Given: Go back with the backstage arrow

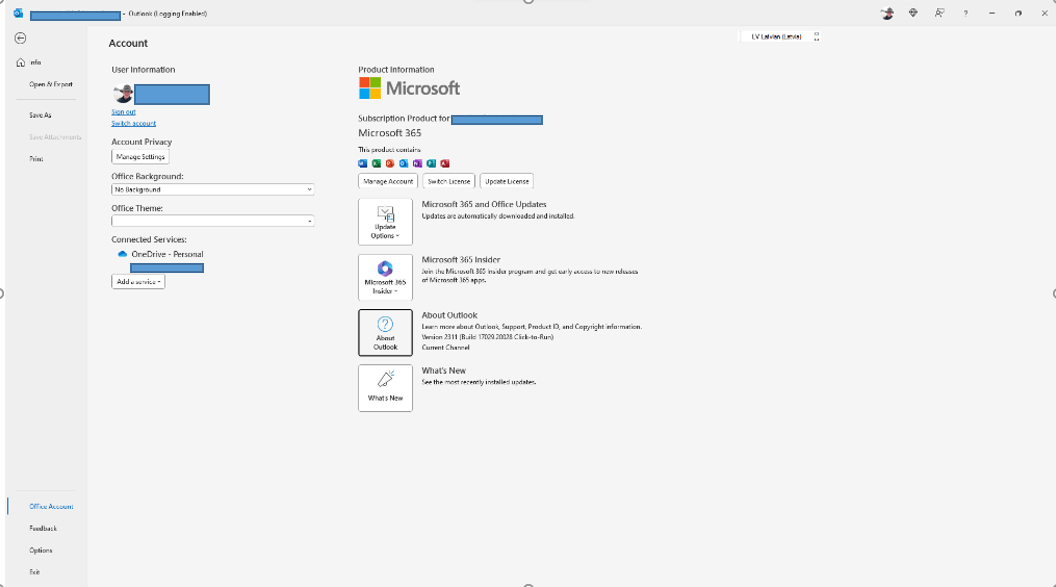Looking at the screenshot, I should (20, 38).
